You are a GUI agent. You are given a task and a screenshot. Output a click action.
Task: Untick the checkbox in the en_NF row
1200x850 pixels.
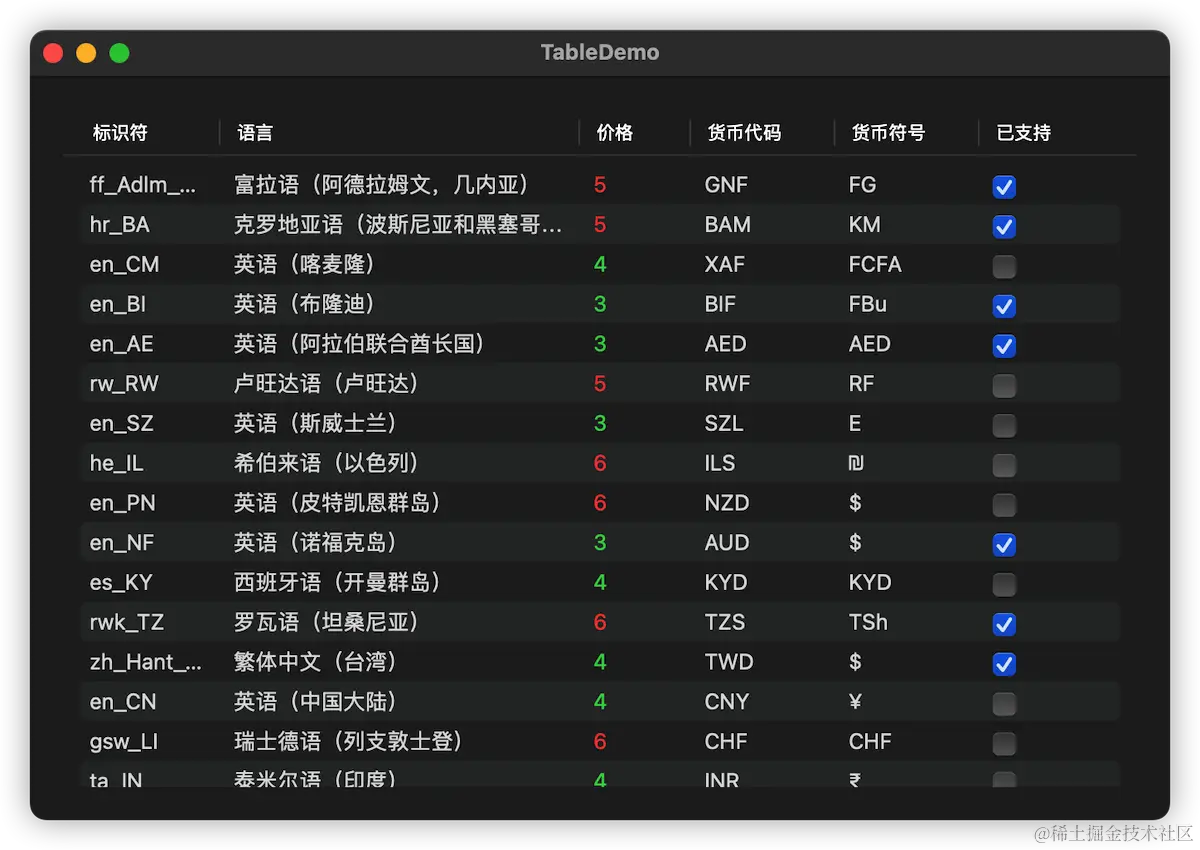click(1004, 545)
